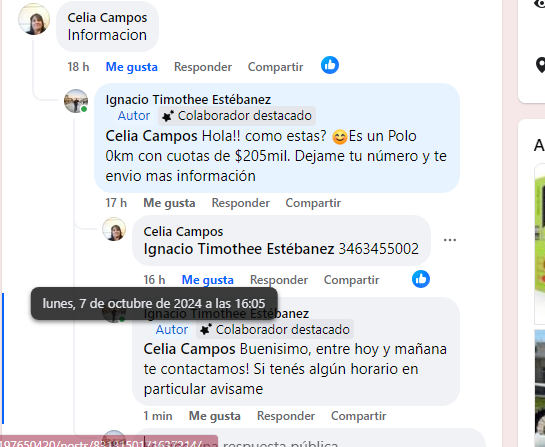
Task: Click the Colaborador destacado badge on the Polo reply
Action: coord(237,116)
